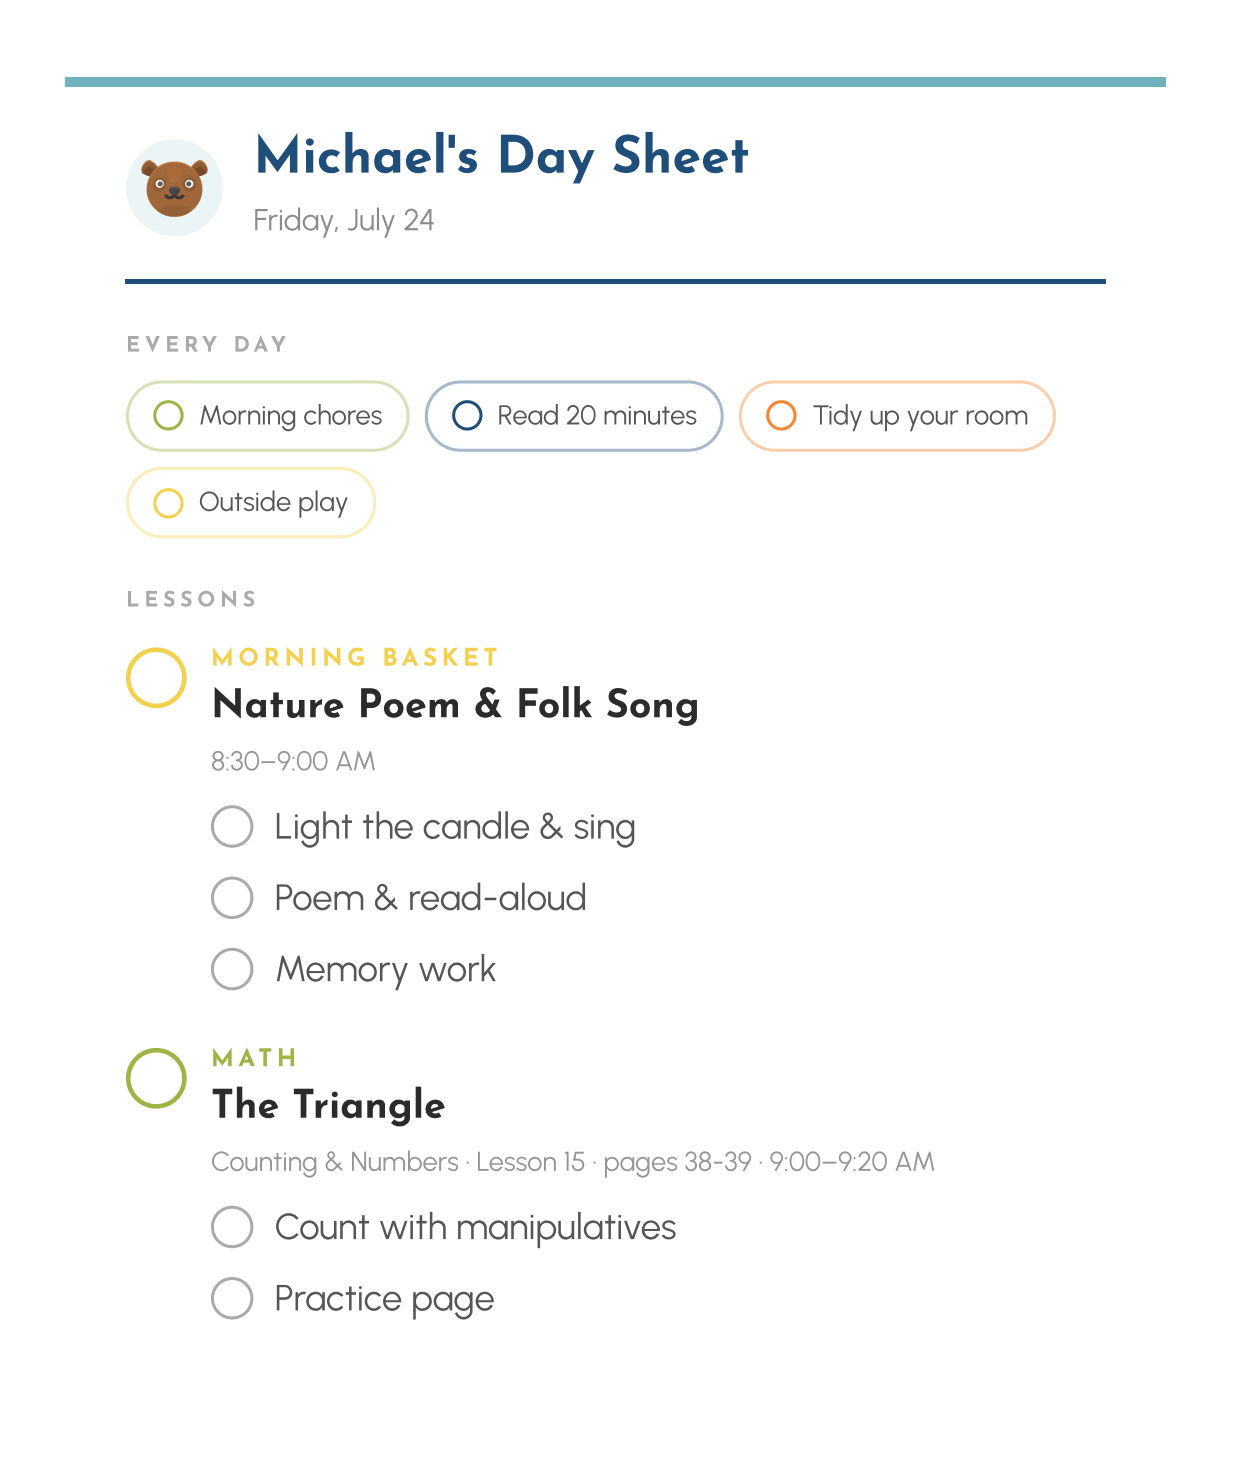Mark the Morning Basket lesson complete
The width and height of the screenshot is (1233, 1472).
(x=156, y=678)
